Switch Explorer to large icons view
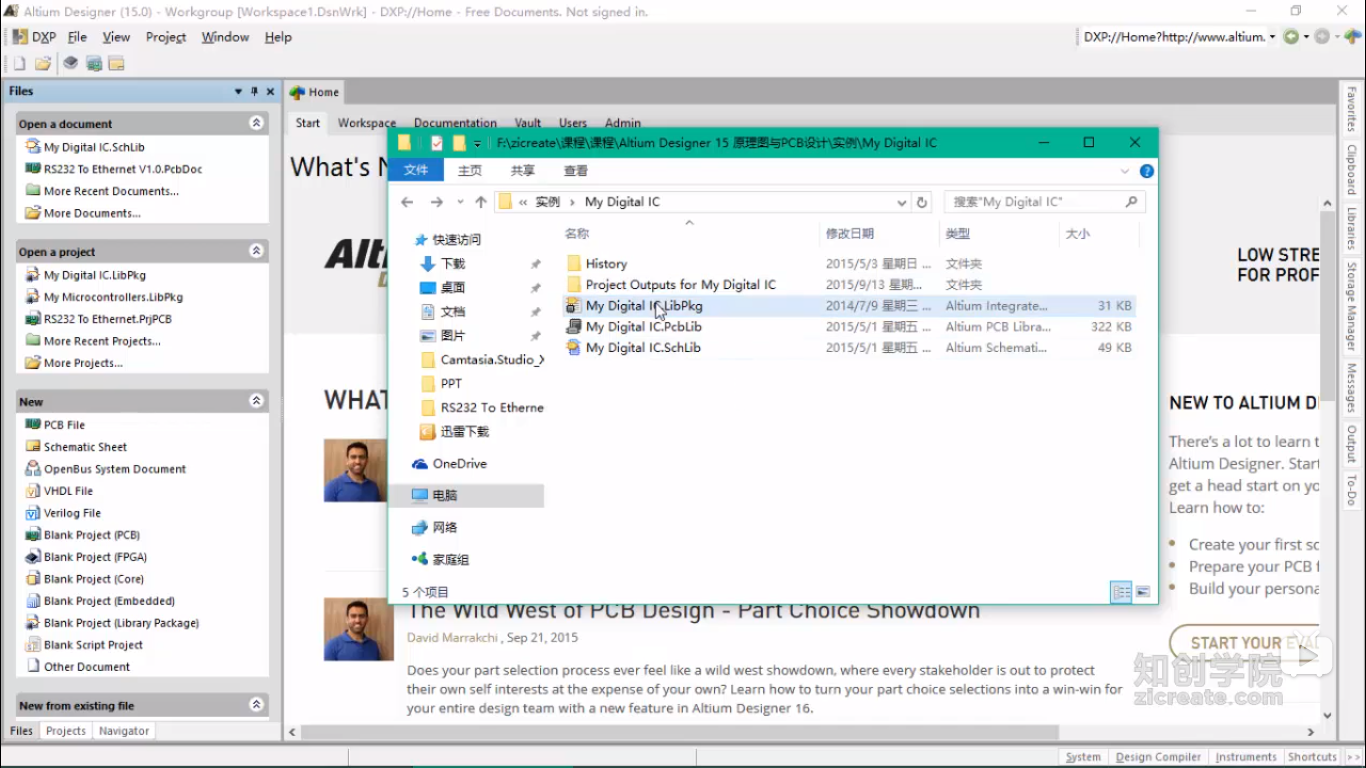This screenshot has width=1366, height=768. pos(1143,592)
